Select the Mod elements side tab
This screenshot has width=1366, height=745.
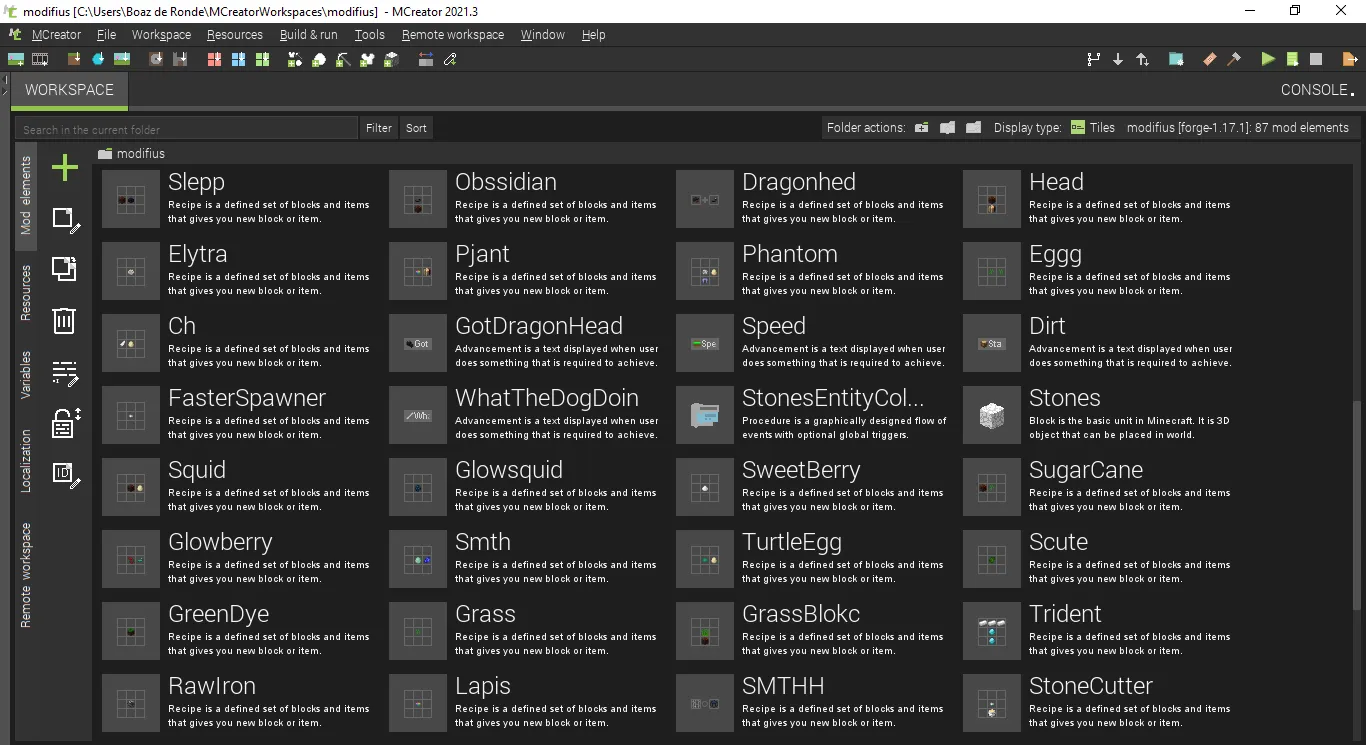pyautogui.click(x=27, y=195)
